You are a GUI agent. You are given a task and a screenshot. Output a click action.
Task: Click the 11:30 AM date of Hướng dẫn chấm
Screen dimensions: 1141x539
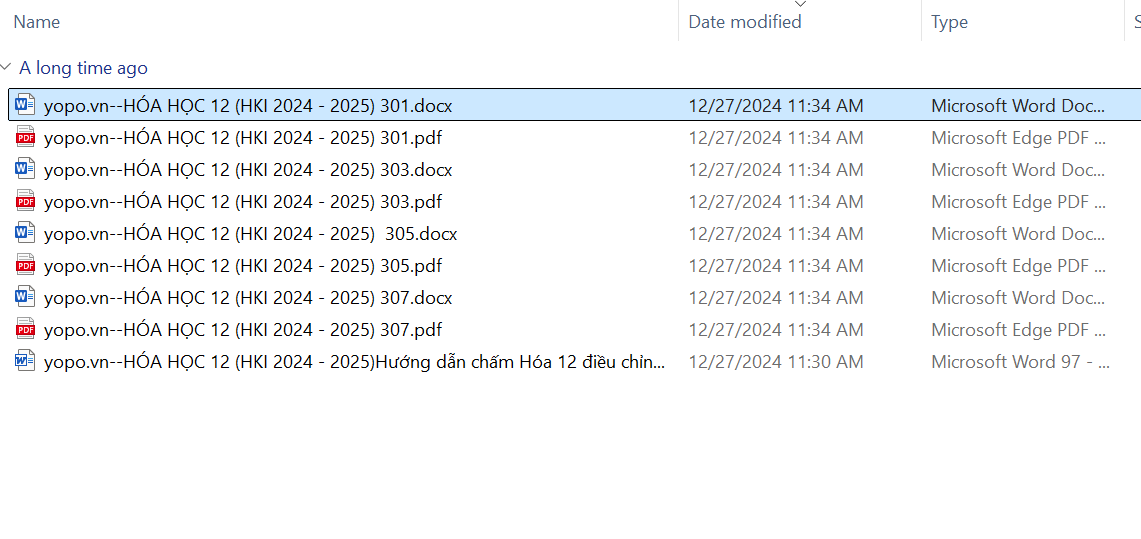(x=776, y=361)
